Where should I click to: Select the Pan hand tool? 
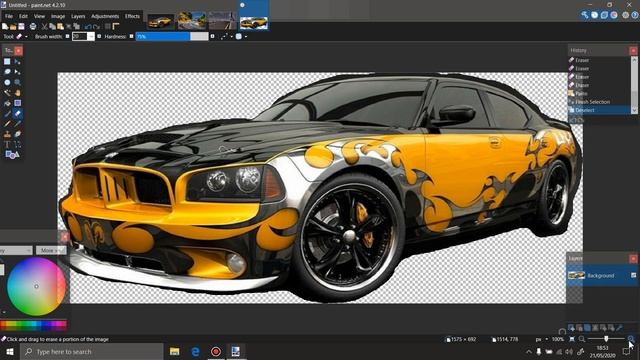18,93
